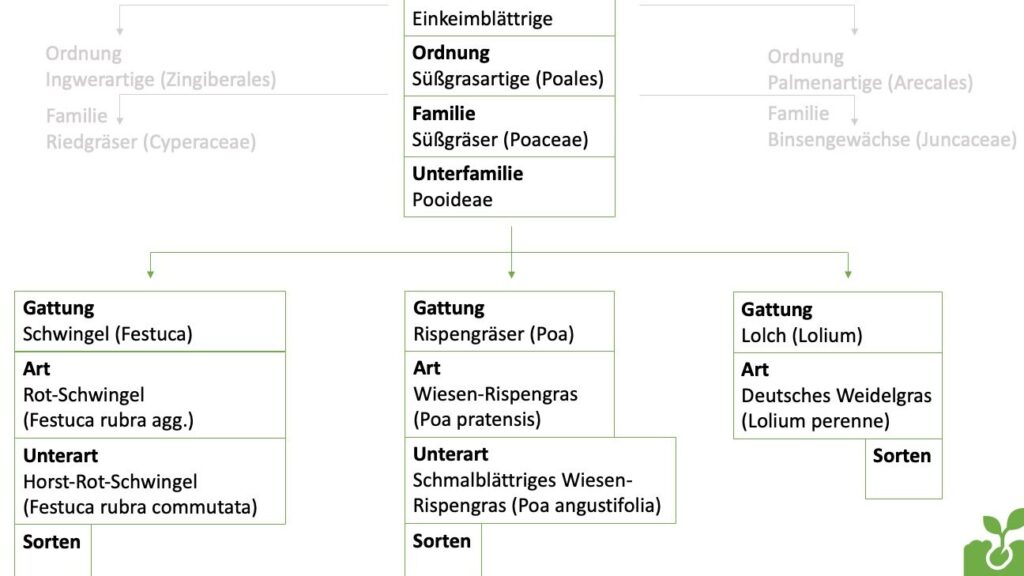Select the Einkeimblättrige box

[510, 18]
